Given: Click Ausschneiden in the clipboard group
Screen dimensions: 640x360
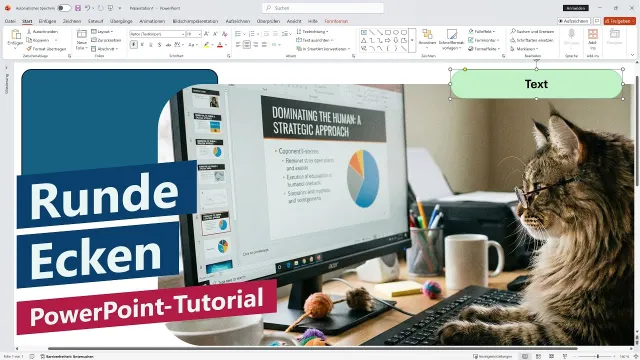Looking at the screenshot, I should (42, 31).
